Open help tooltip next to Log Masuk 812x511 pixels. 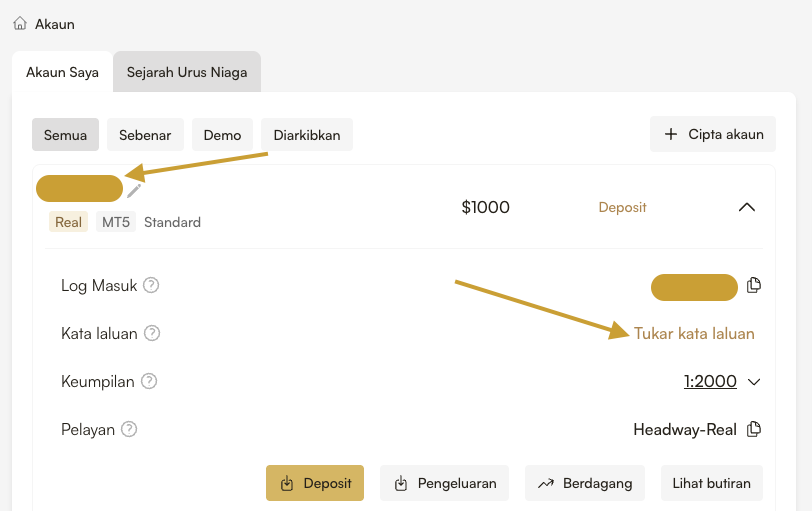[x=151, y=286]
